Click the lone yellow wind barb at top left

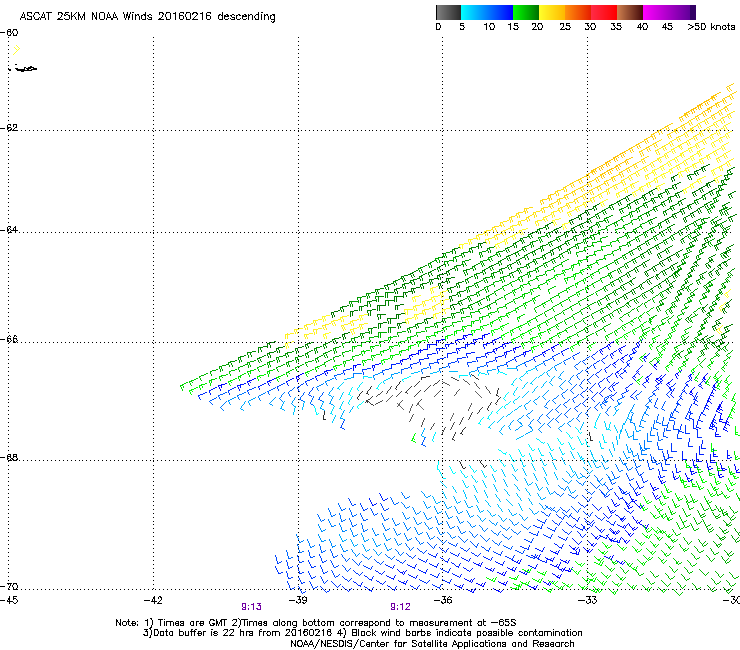17,49
